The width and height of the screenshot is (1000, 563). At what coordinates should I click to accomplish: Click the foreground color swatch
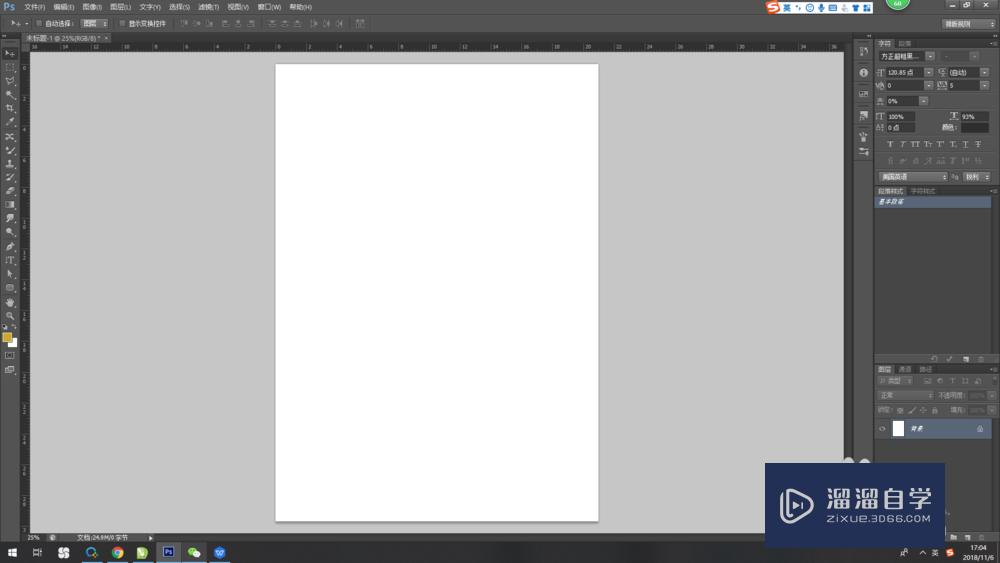click(7, 337)
